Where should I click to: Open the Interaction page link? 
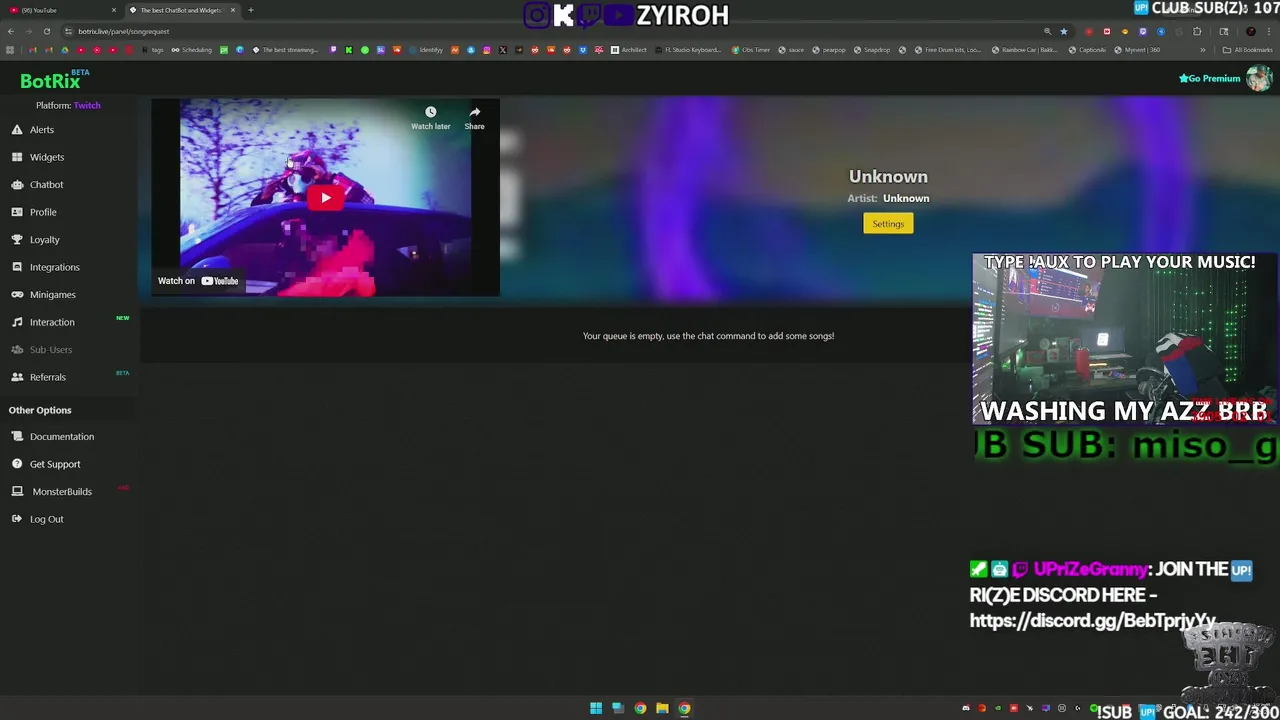(x=52, y=322)
